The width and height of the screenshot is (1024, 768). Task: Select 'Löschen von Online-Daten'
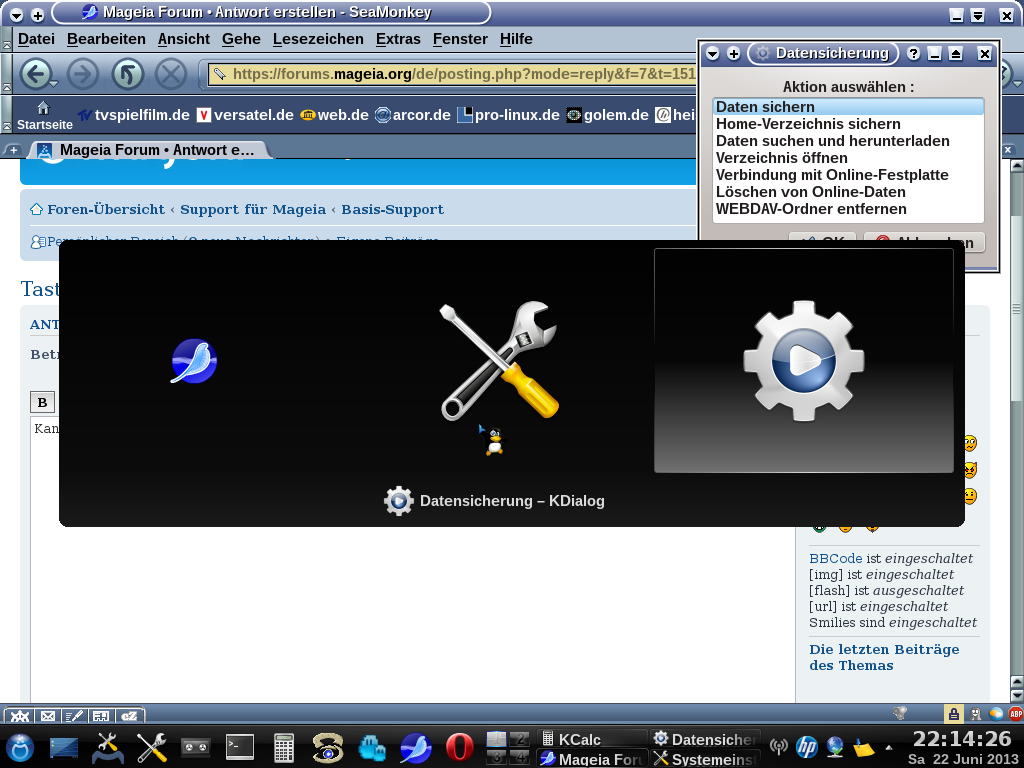pos(848,192)
